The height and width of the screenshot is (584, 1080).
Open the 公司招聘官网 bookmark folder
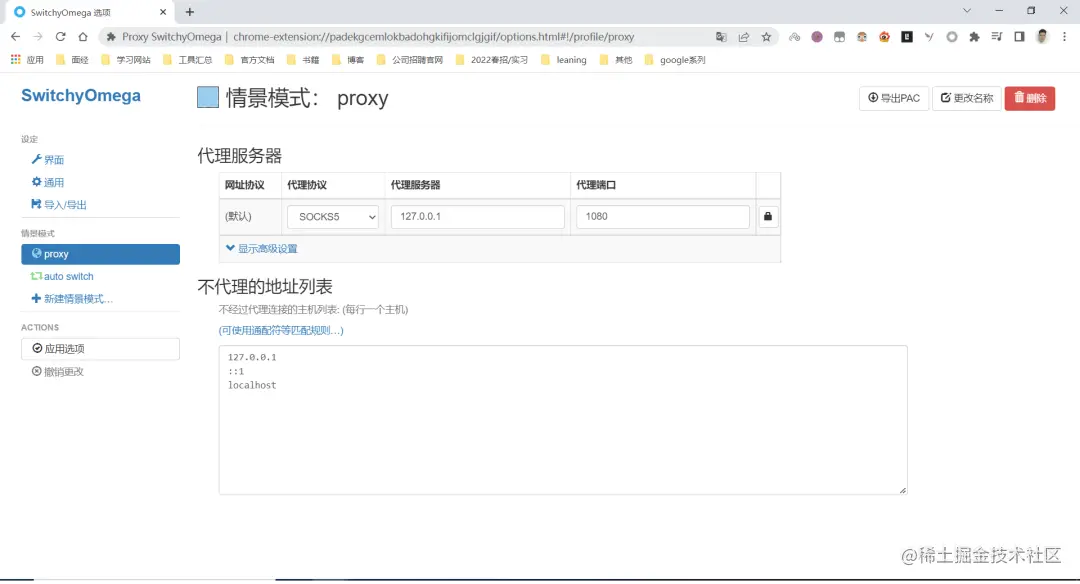pos(410,60)
